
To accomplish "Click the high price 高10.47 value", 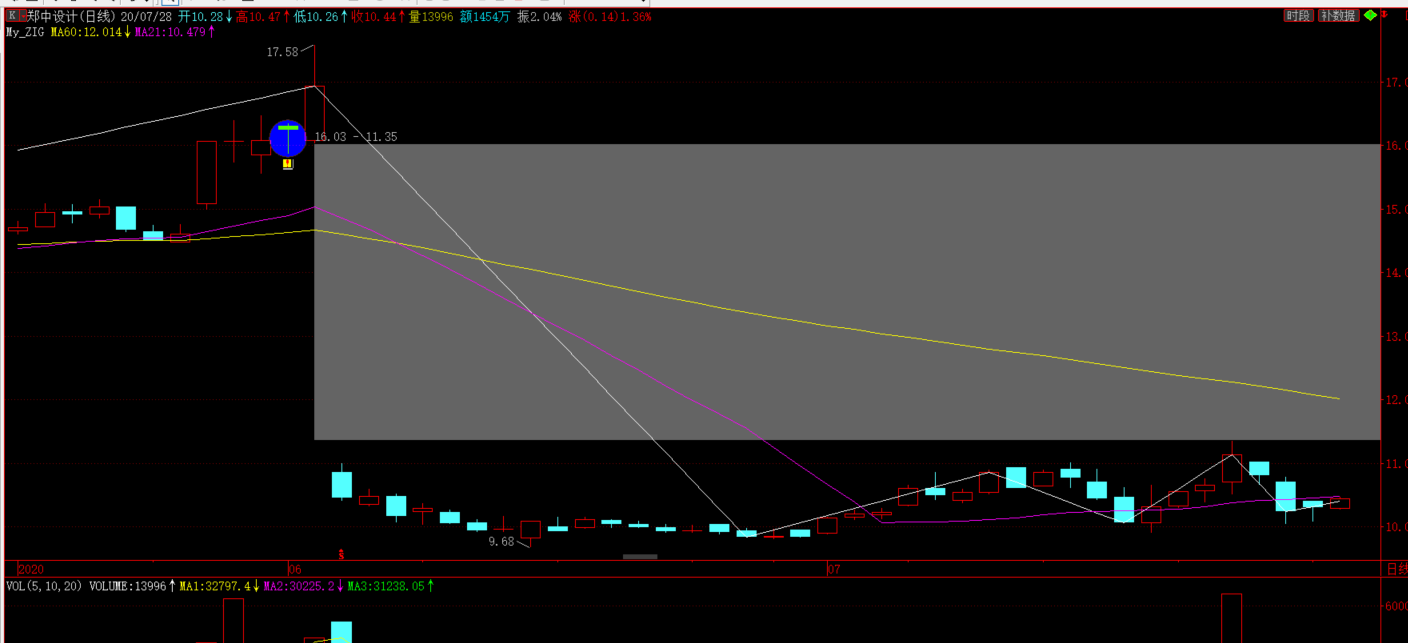I will click(258, 17).
